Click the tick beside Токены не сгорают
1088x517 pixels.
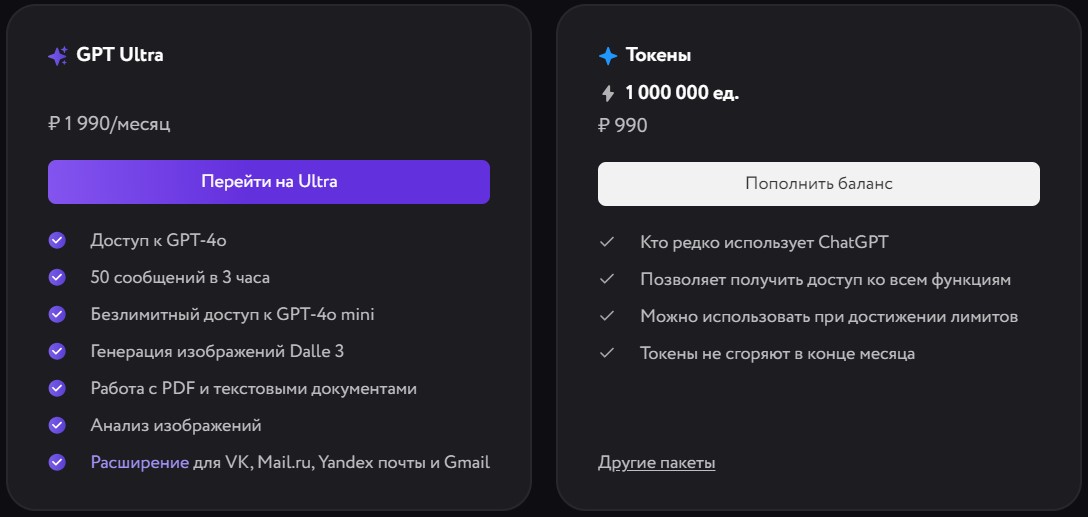click(x=606, y=353)
